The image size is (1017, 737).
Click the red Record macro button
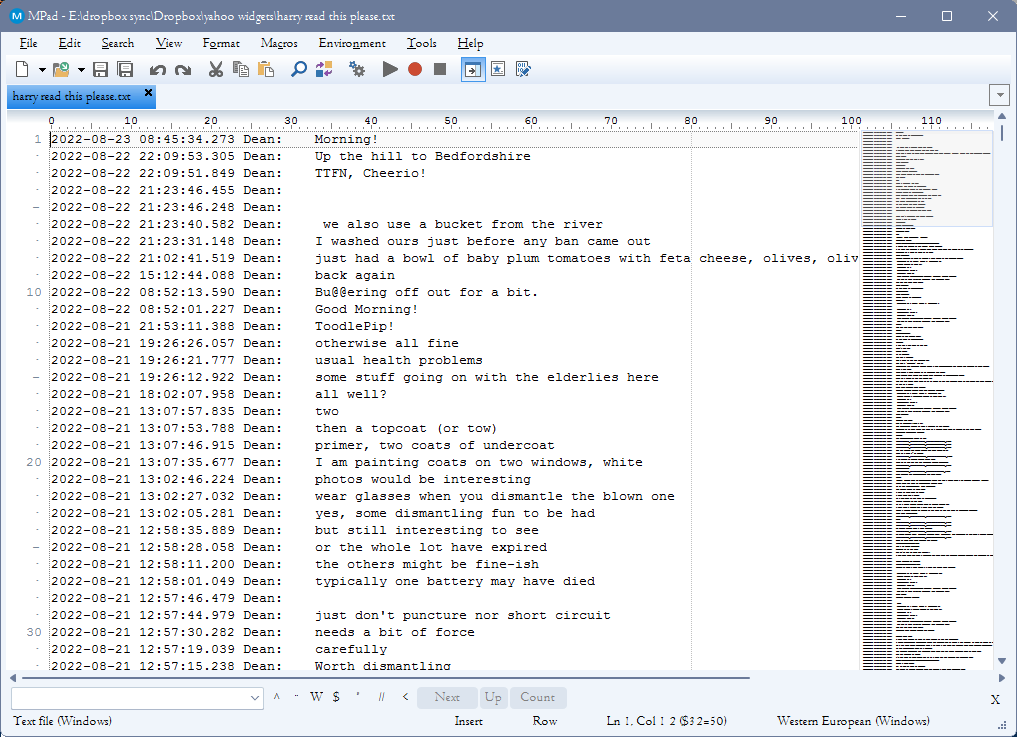click(x=414, y=69)
